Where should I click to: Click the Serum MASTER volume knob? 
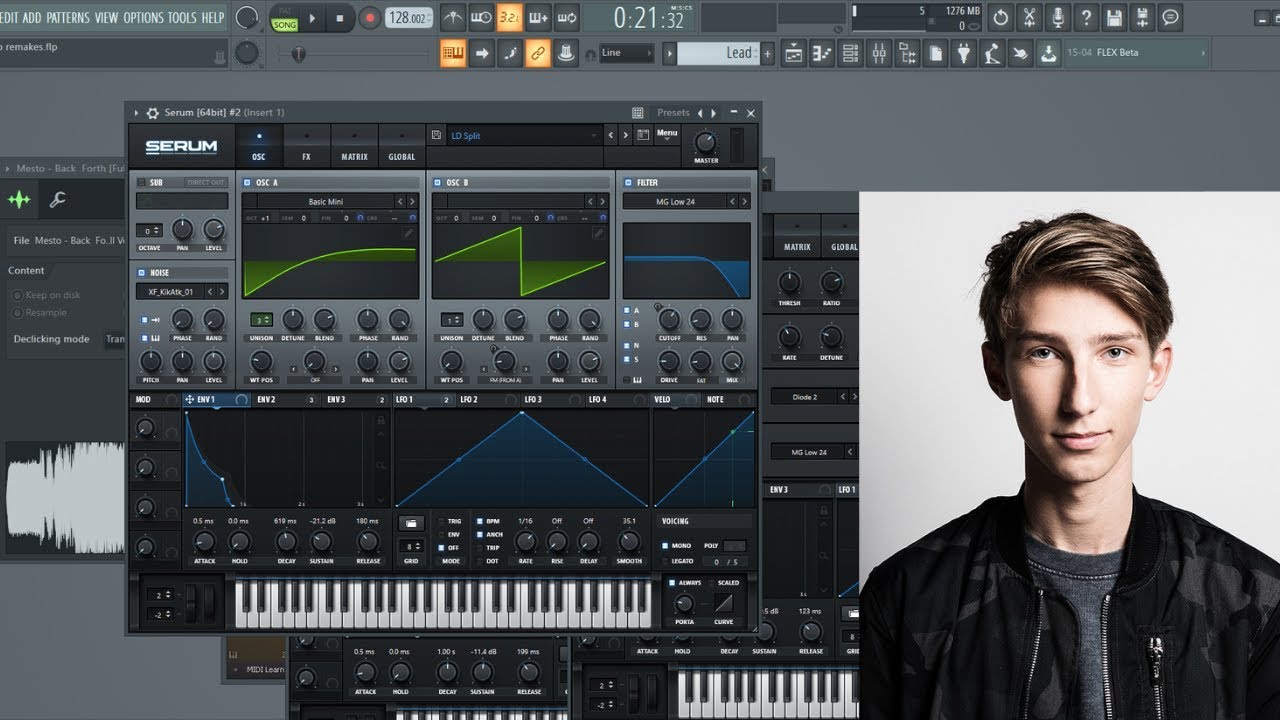pyautogui.click(x=705, y=141)
